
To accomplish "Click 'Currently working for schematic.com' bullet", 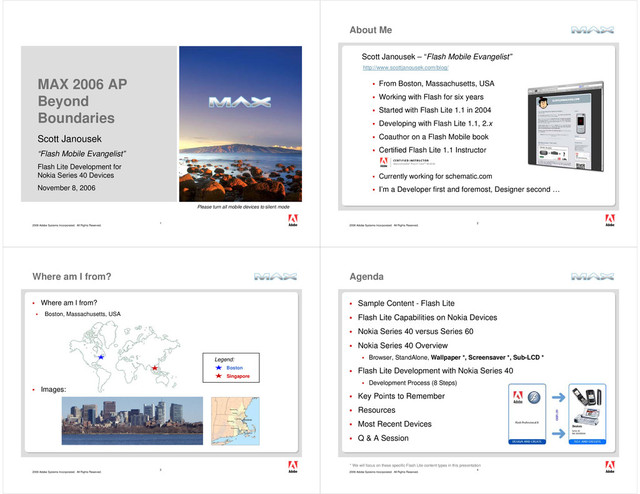I will pos(435,176).
